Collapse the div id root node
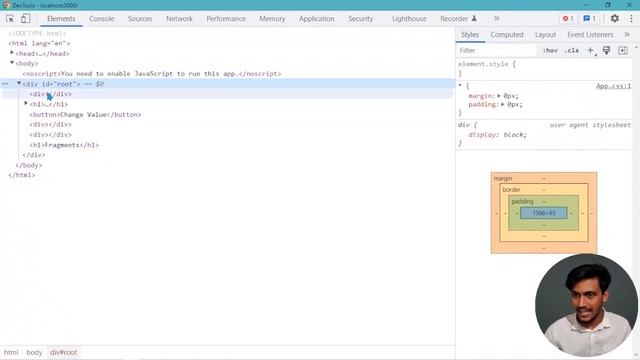This screenshot has height=360, width=640. tap(19, 83)
